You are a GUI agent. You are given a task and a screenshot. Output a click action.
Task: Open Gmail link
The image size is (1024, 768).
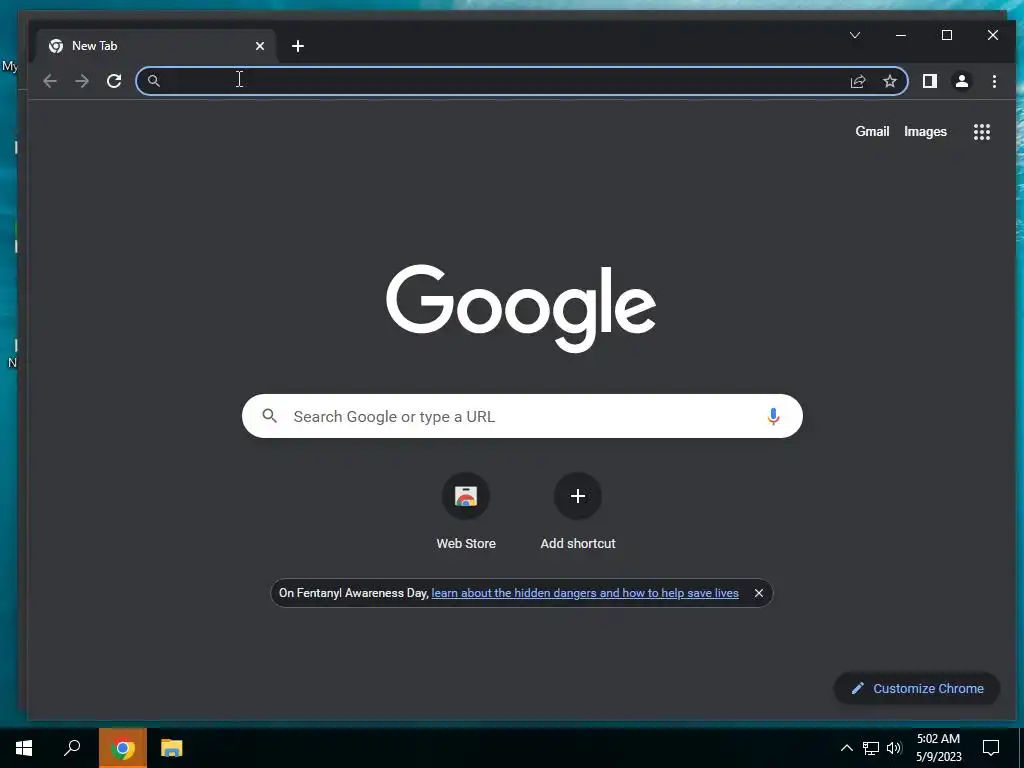click(x=872, y=131)
